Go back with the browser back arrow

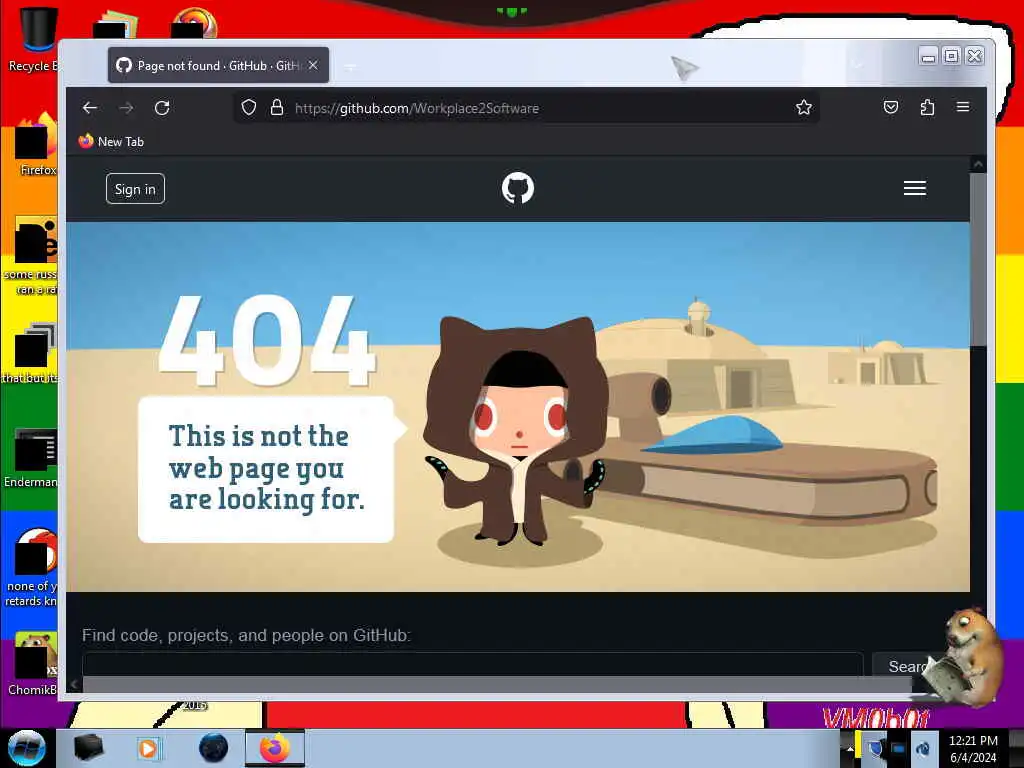[90, 108]
